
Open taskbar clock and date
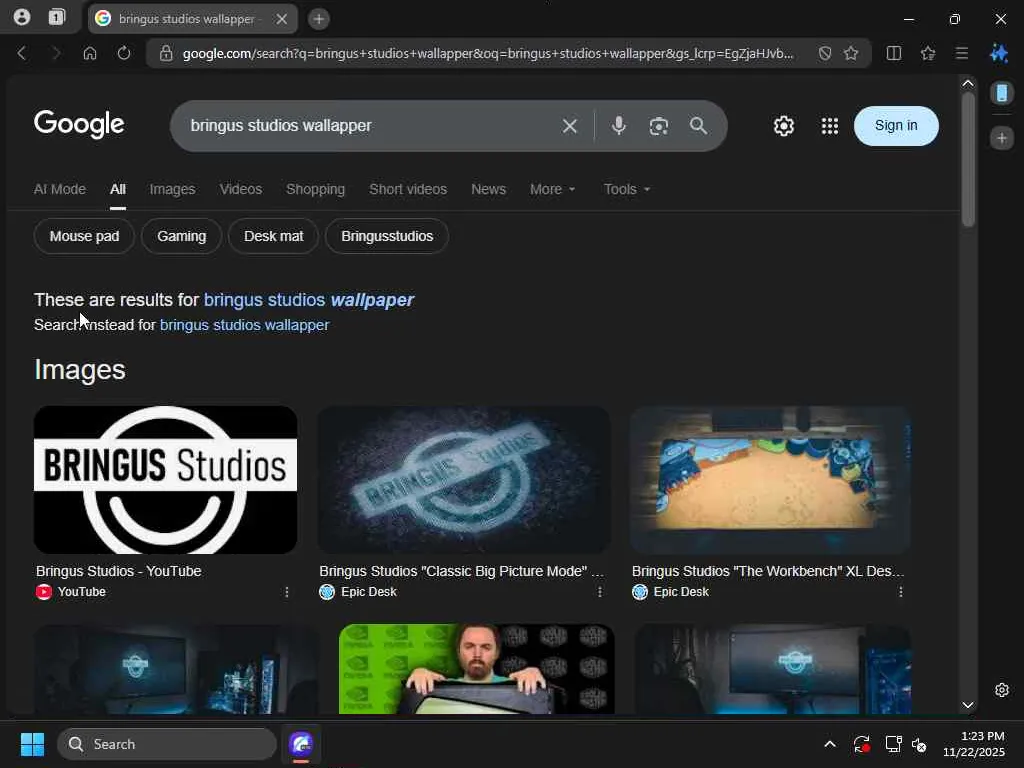[974, 744]
